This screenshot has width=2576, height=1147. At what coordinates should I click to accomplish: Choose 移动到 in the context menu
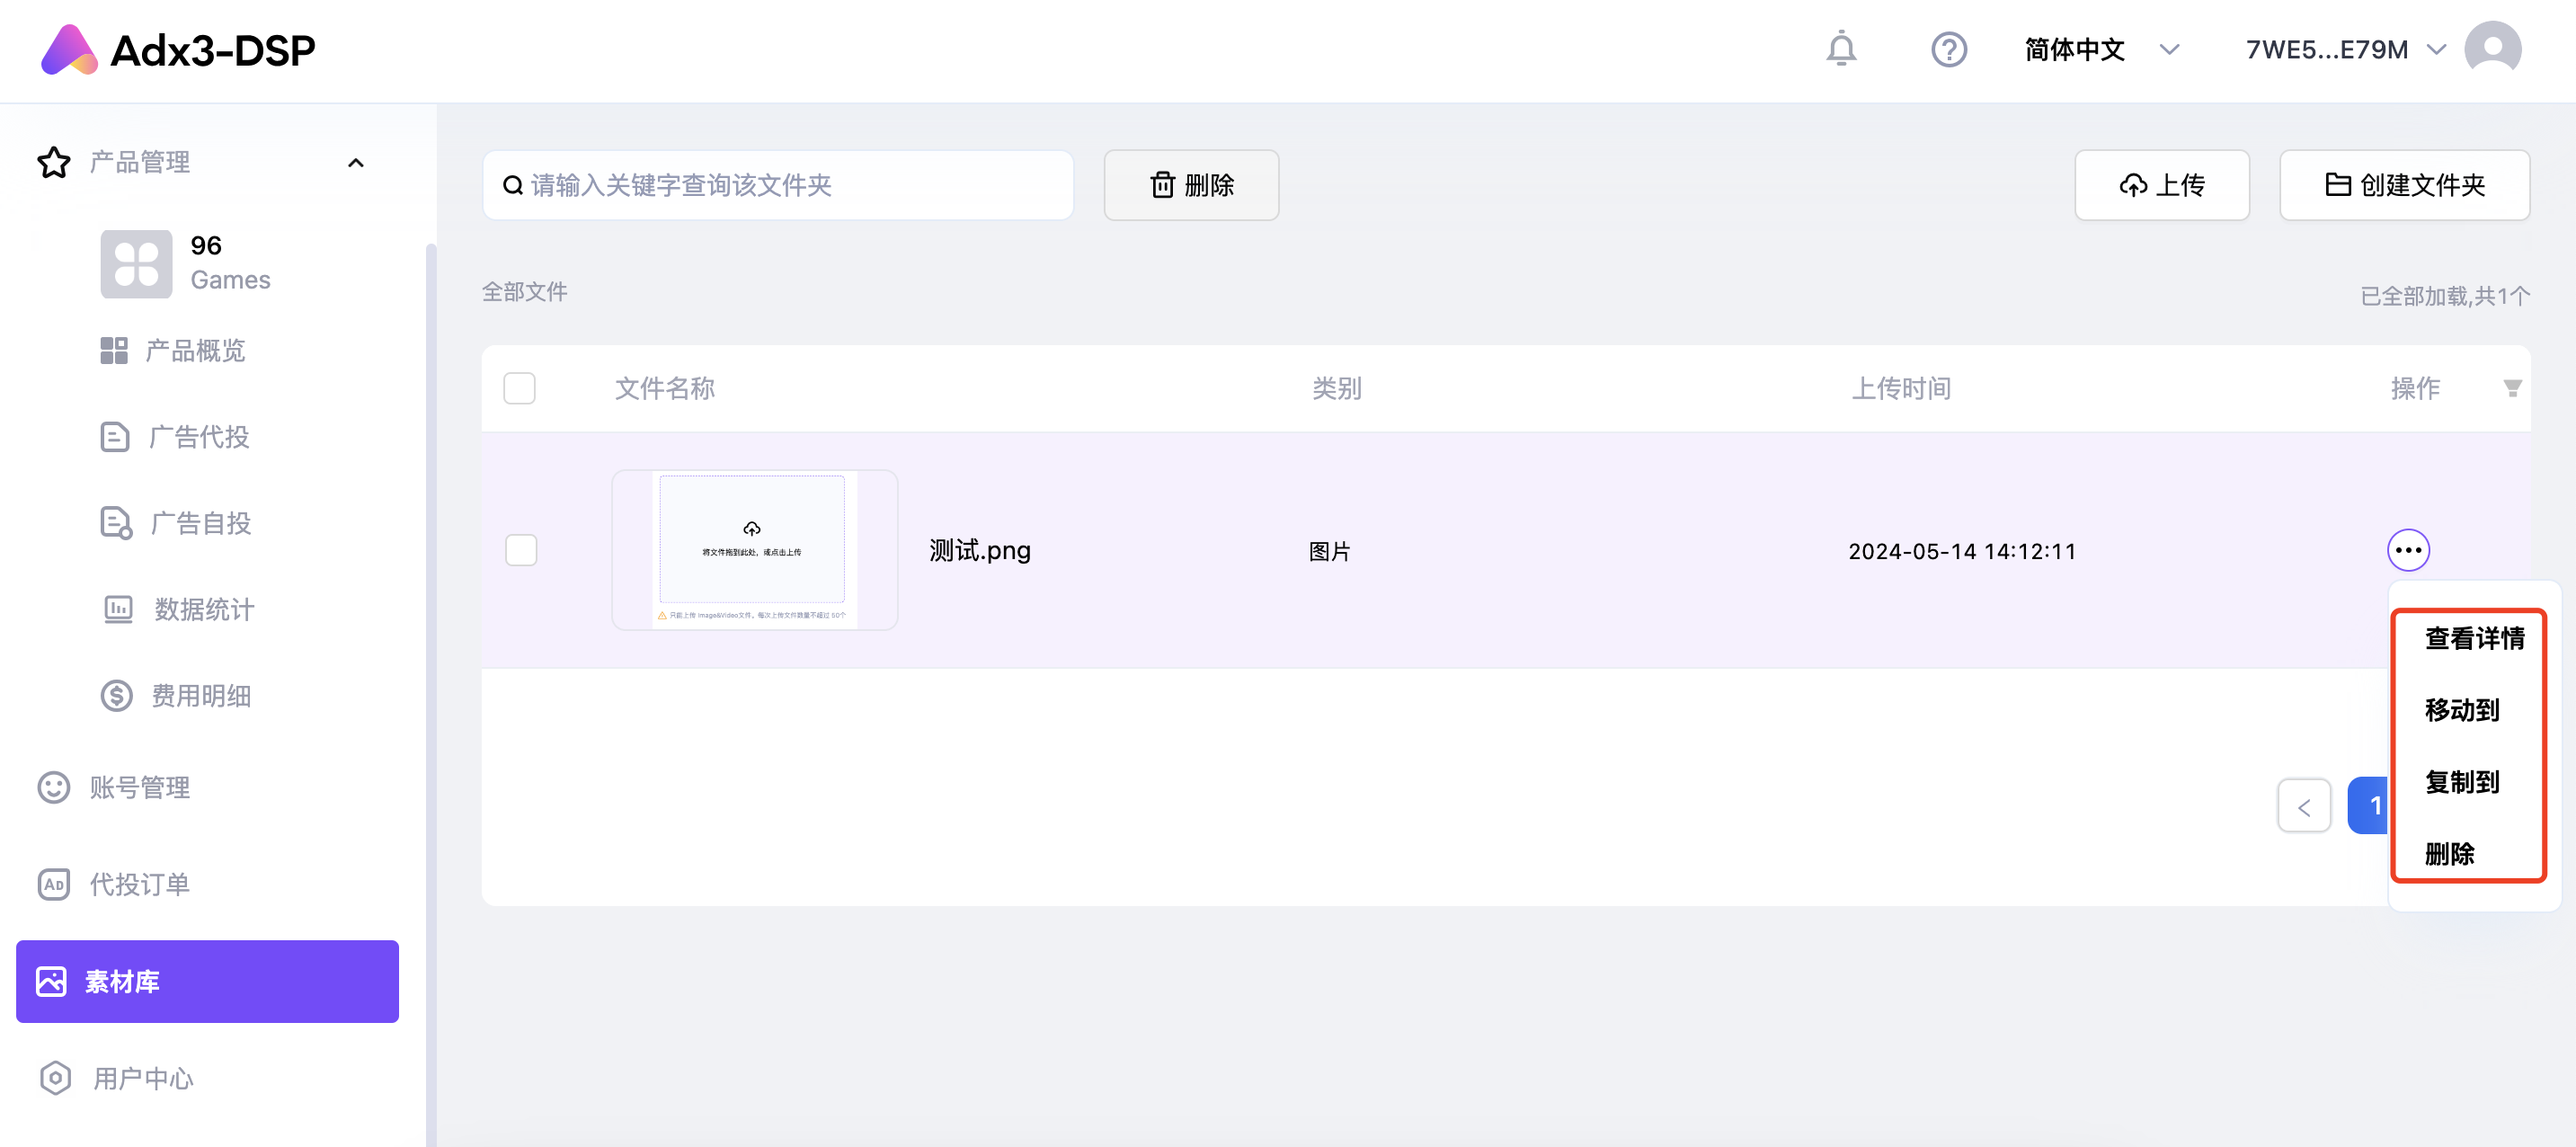click(2461, 710)
